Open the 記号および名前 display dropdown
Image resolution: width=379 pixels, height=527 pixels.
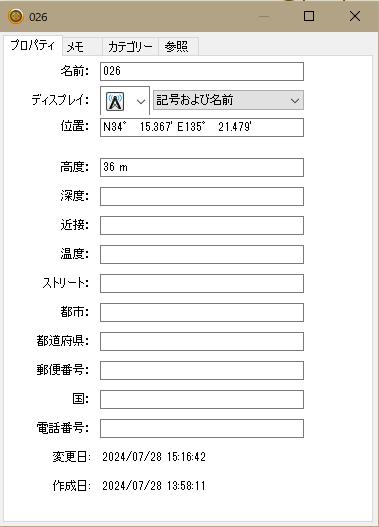click(228, 100)
